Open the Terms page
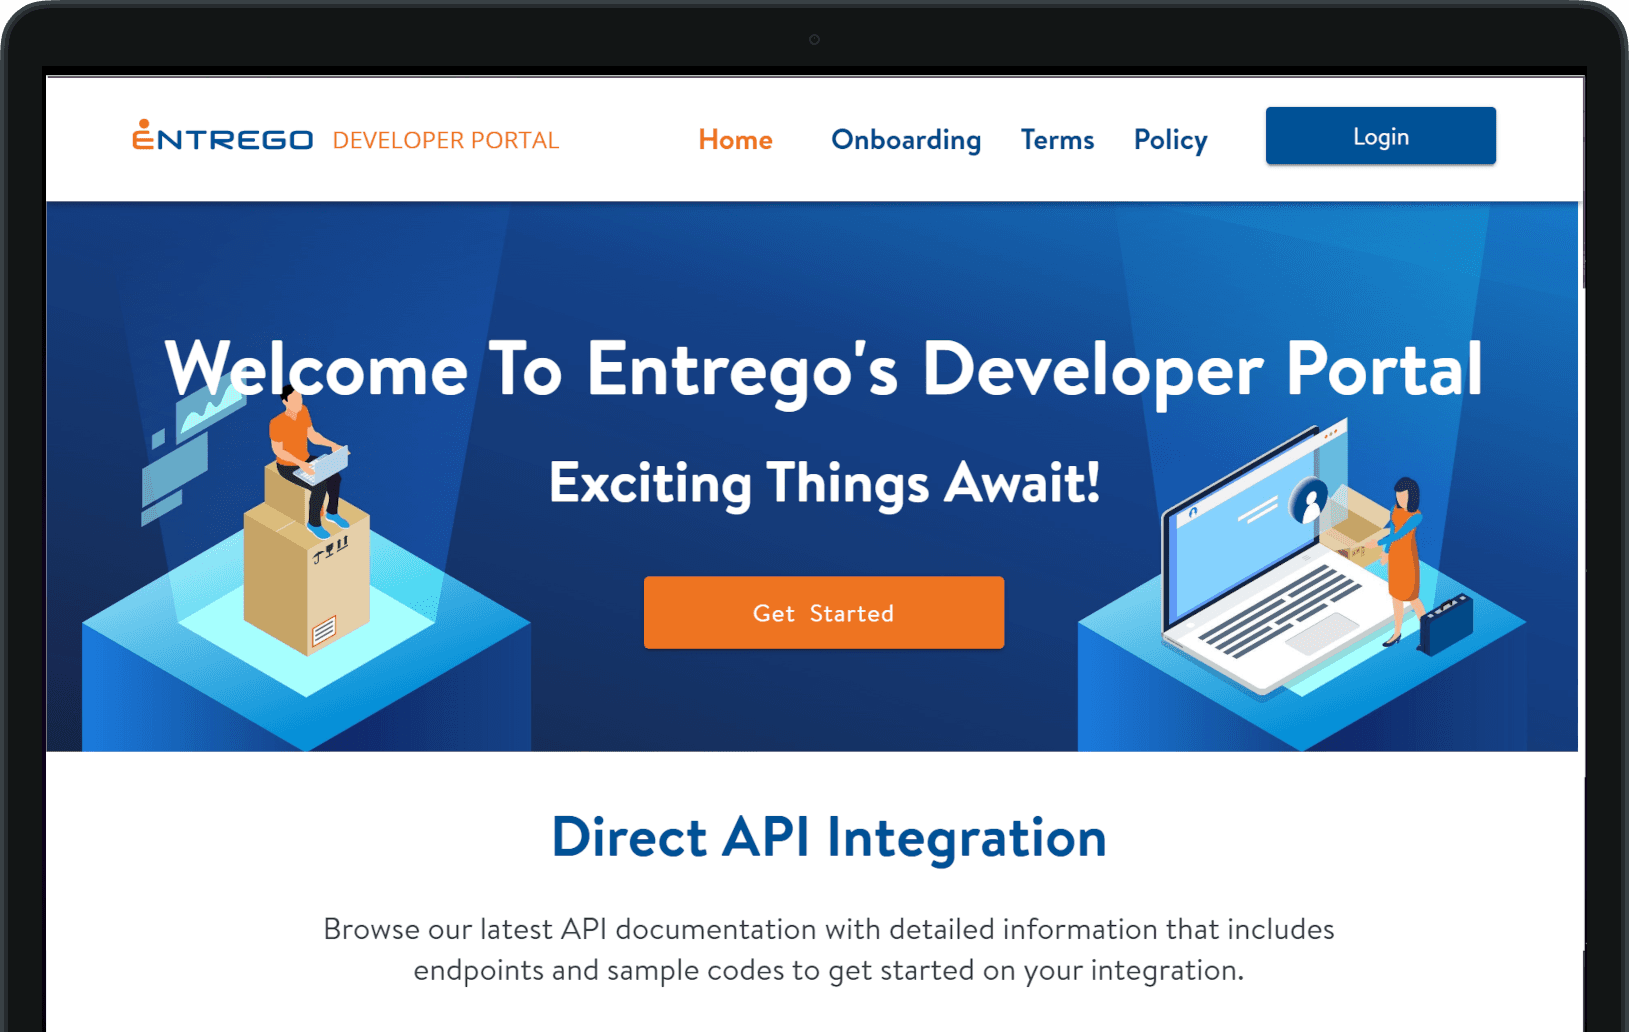Screen dimensions: 1629x1032 coord(1057,140)
